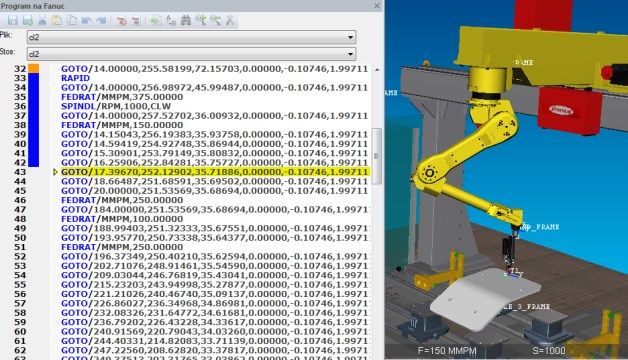
Task: Click the A-B replace text icon
Action: [x=171, y=20]
